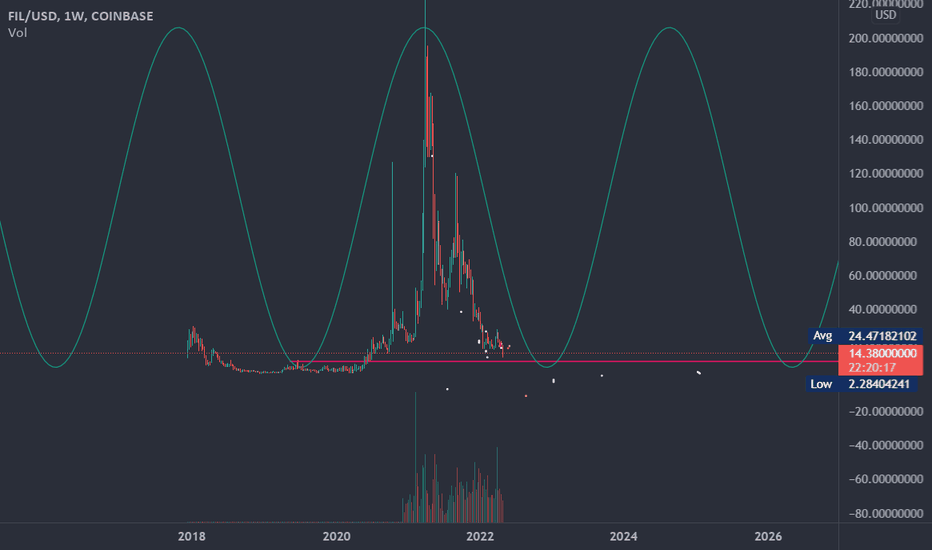Click the 2018 label on time axis
The height and width of the screenshot is (550, 932).
[191, 537]
